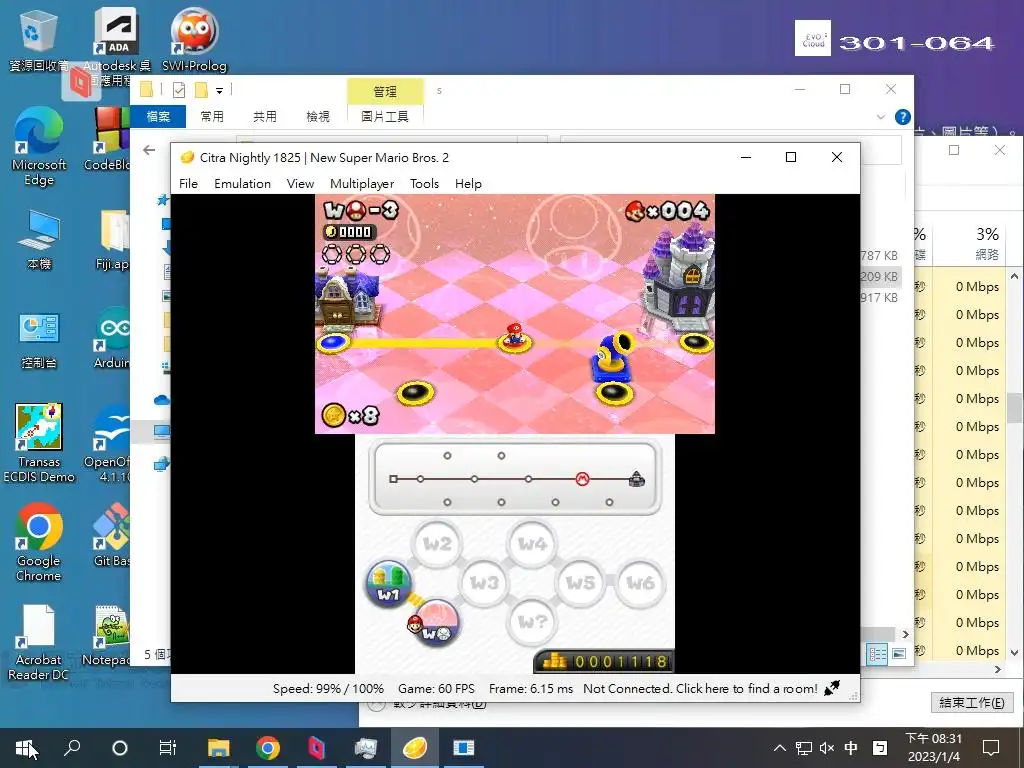Screen dimensions: 1024x768
Task: Click the 管理 contextual tab in File Explorer
Action: click(x=385, y=91)
